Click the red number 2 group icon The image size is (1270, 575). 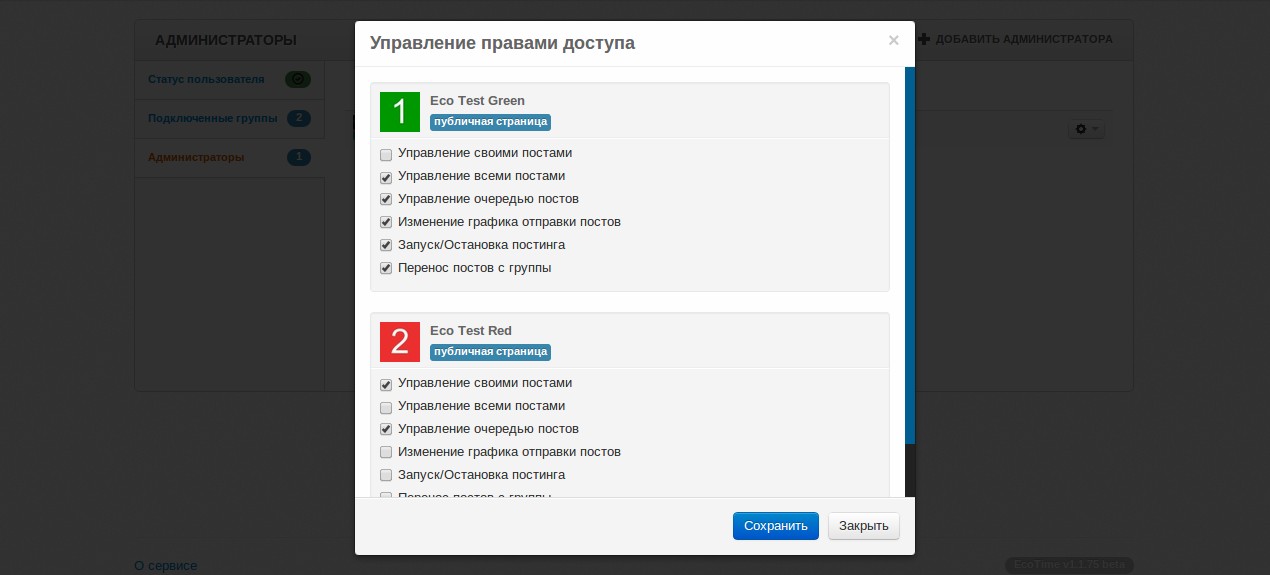400,342
